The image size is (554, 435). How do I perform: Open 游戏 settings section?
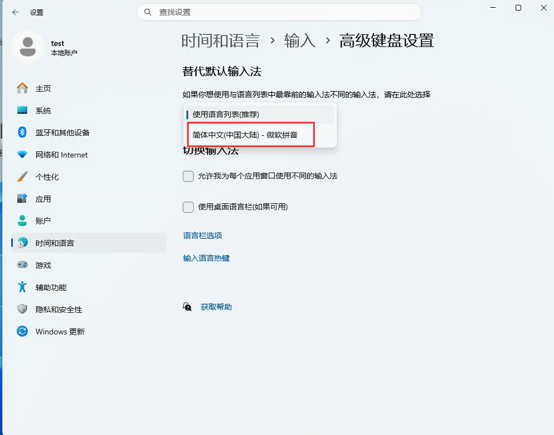point(89,265)
